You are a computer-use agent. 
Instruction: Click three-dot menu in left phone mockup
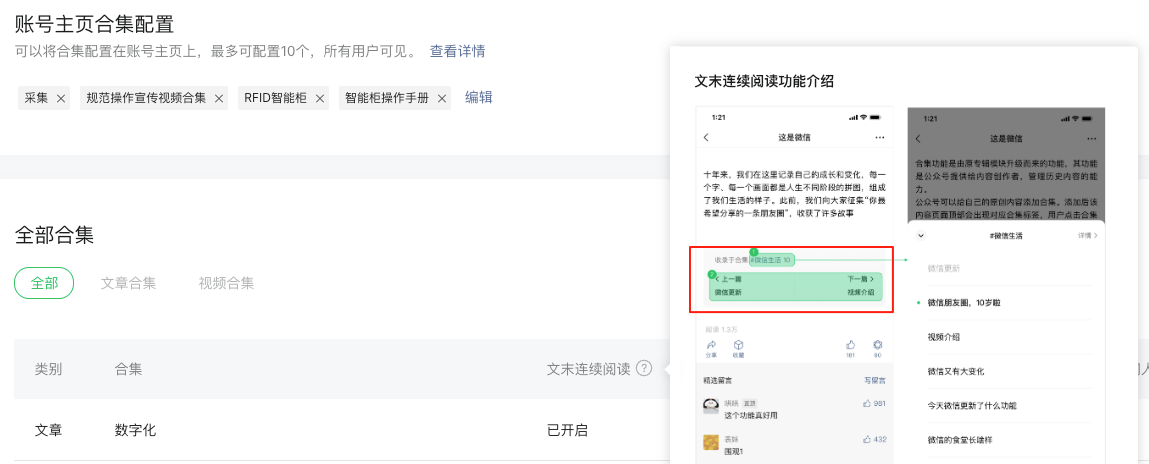[x=880, y=137]
